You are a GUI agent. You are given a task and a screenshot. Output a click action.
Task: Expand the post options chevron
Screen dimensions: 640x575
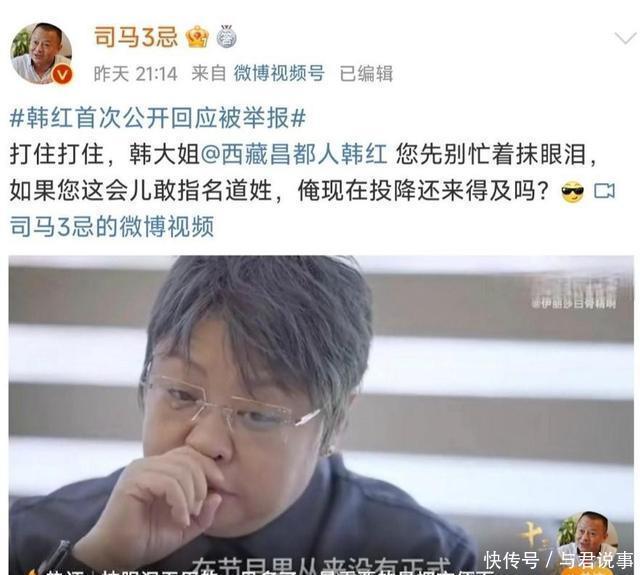625,39
